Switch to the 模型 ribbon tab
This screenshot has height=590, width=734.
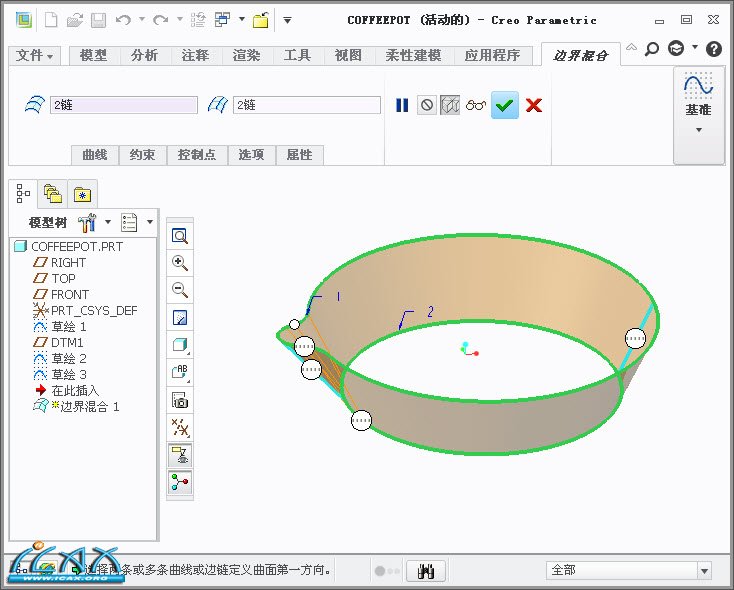94,56
